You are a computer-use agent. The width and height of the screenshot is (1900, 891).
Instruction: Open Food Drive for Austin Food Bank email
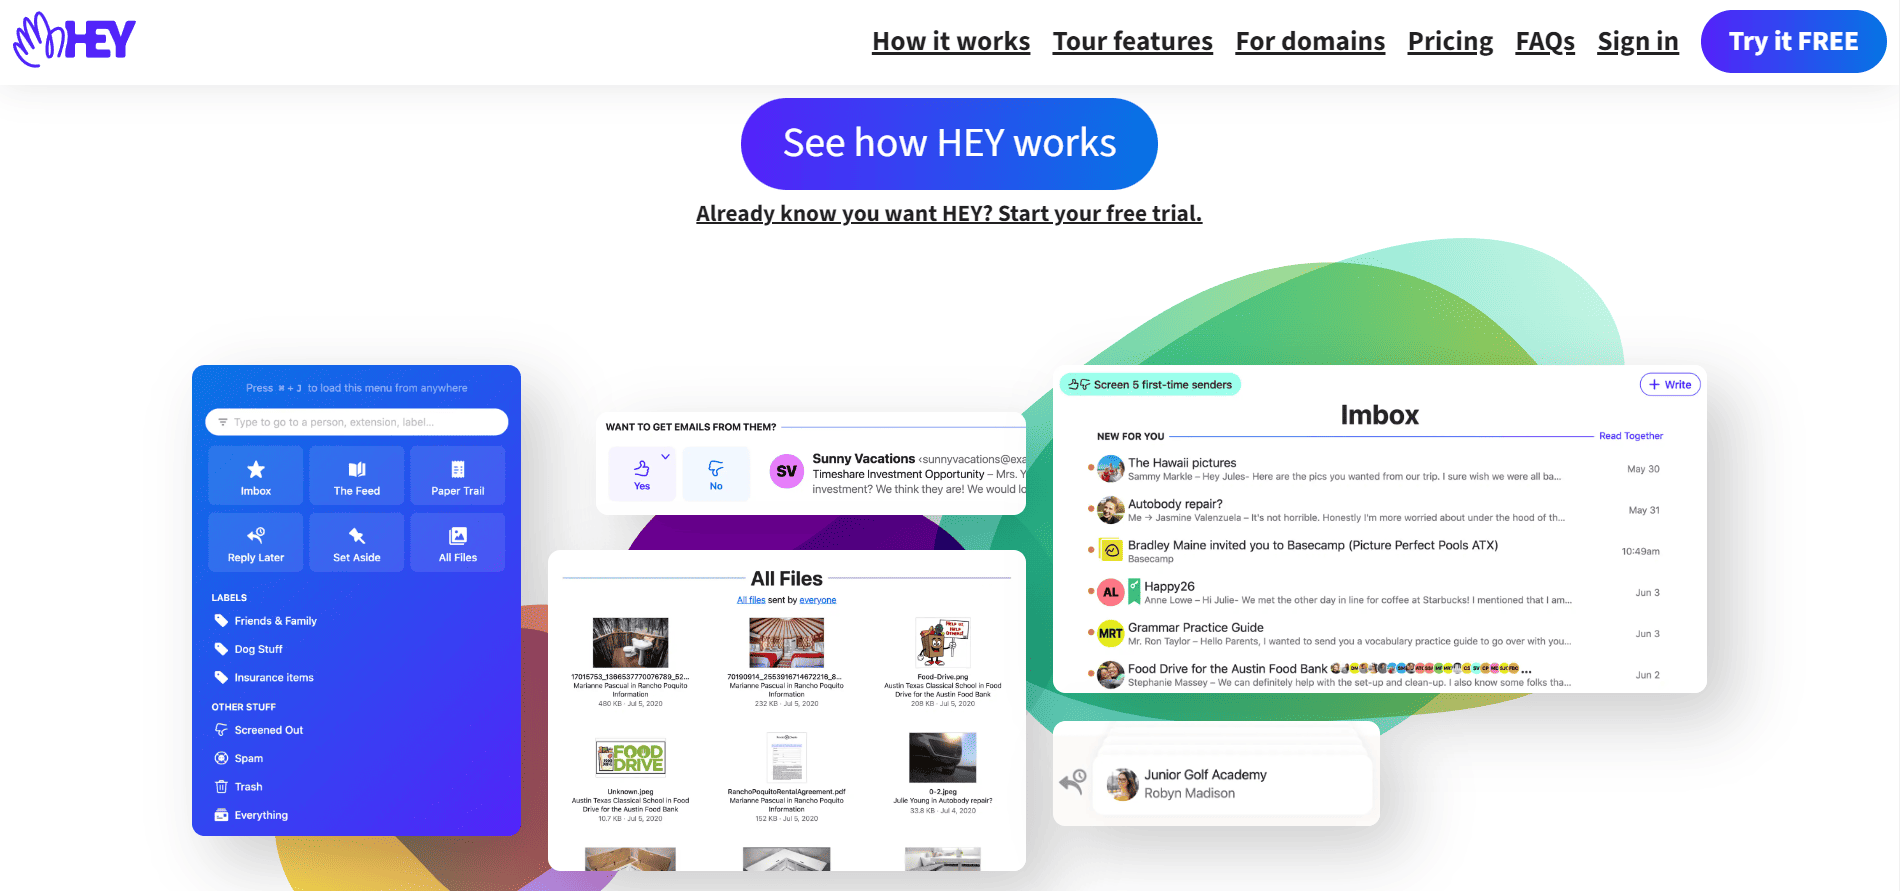point(1374,675)
